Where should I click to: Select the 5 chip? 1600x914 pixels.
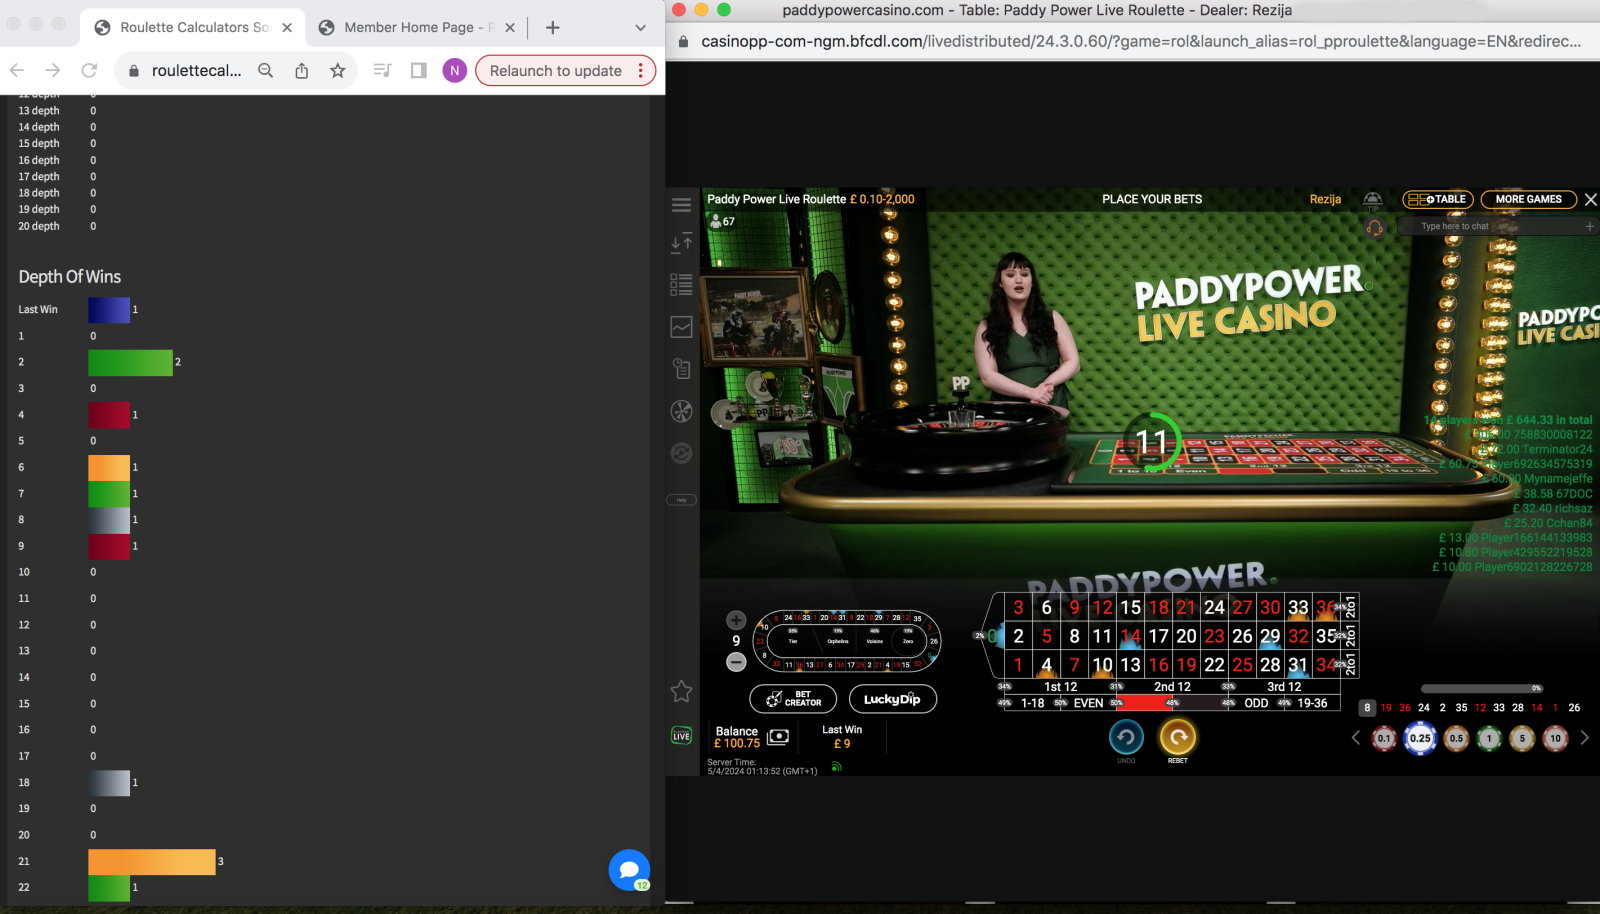tap(1522, 739)
